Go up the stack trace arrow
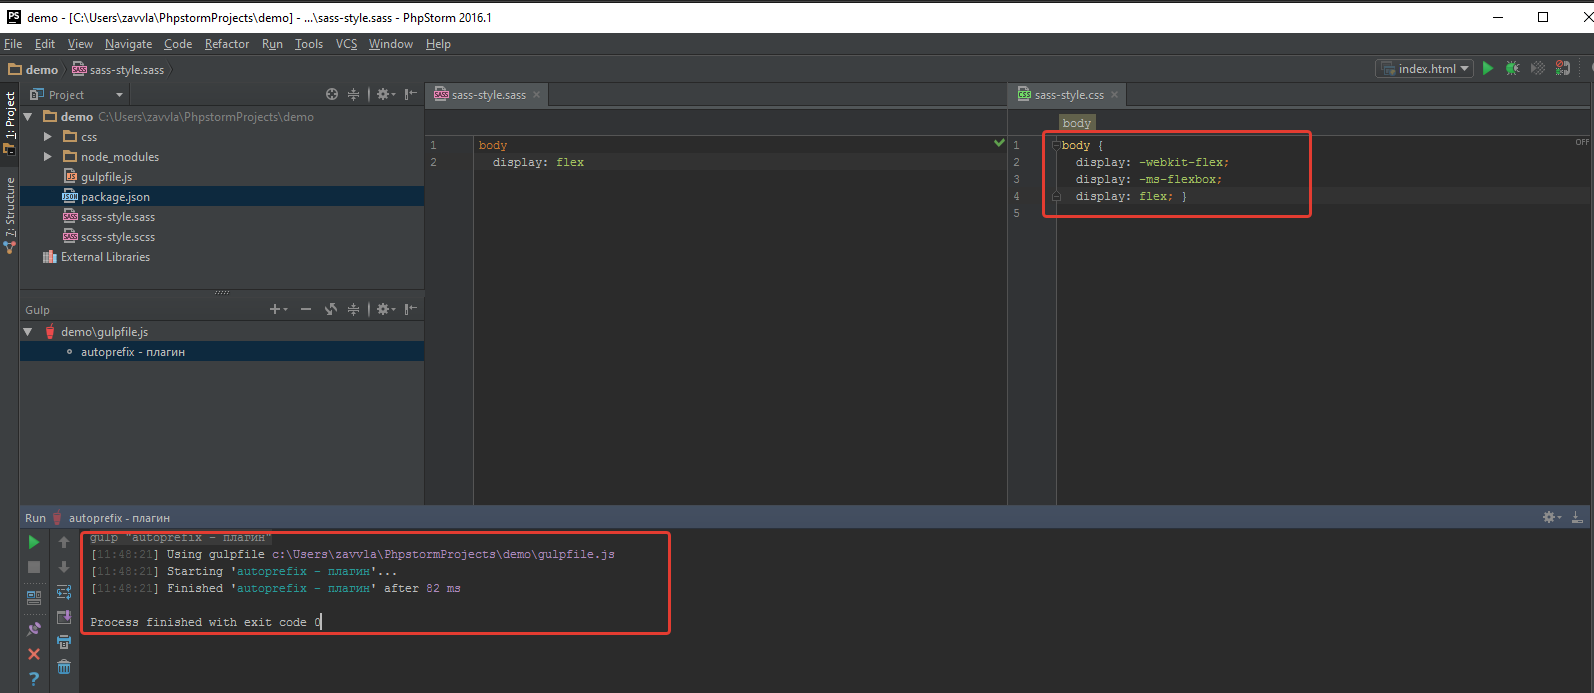This screenshot has height=693, width=1594. tap(64, 542)
